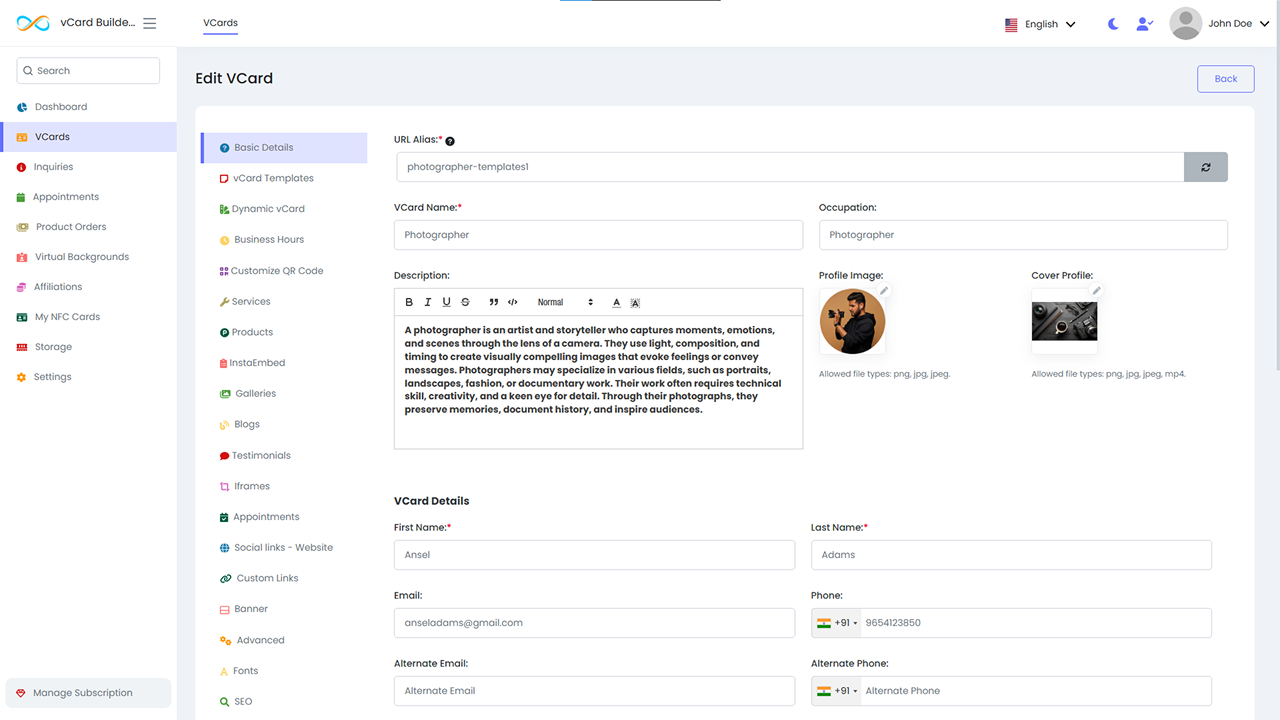Click the URL Alias help question icon

(450, 141)
